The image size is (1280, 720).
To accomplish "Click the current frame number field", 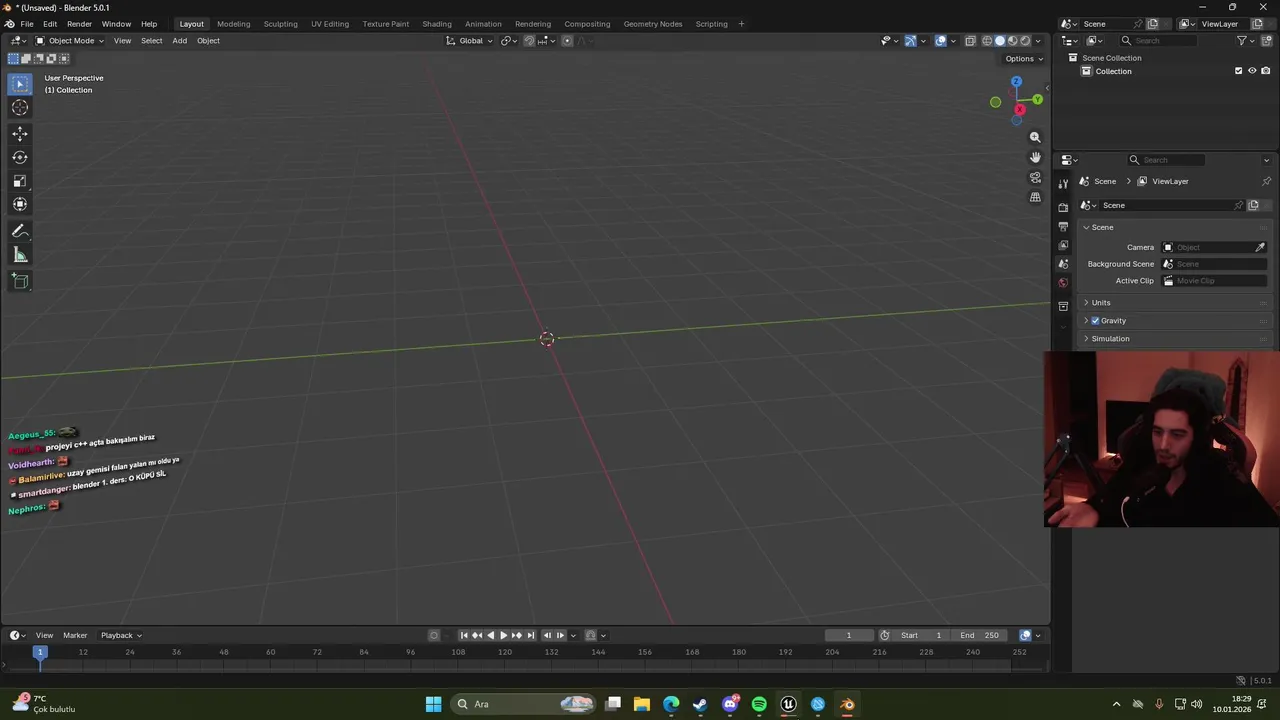I will click(849, 635).
